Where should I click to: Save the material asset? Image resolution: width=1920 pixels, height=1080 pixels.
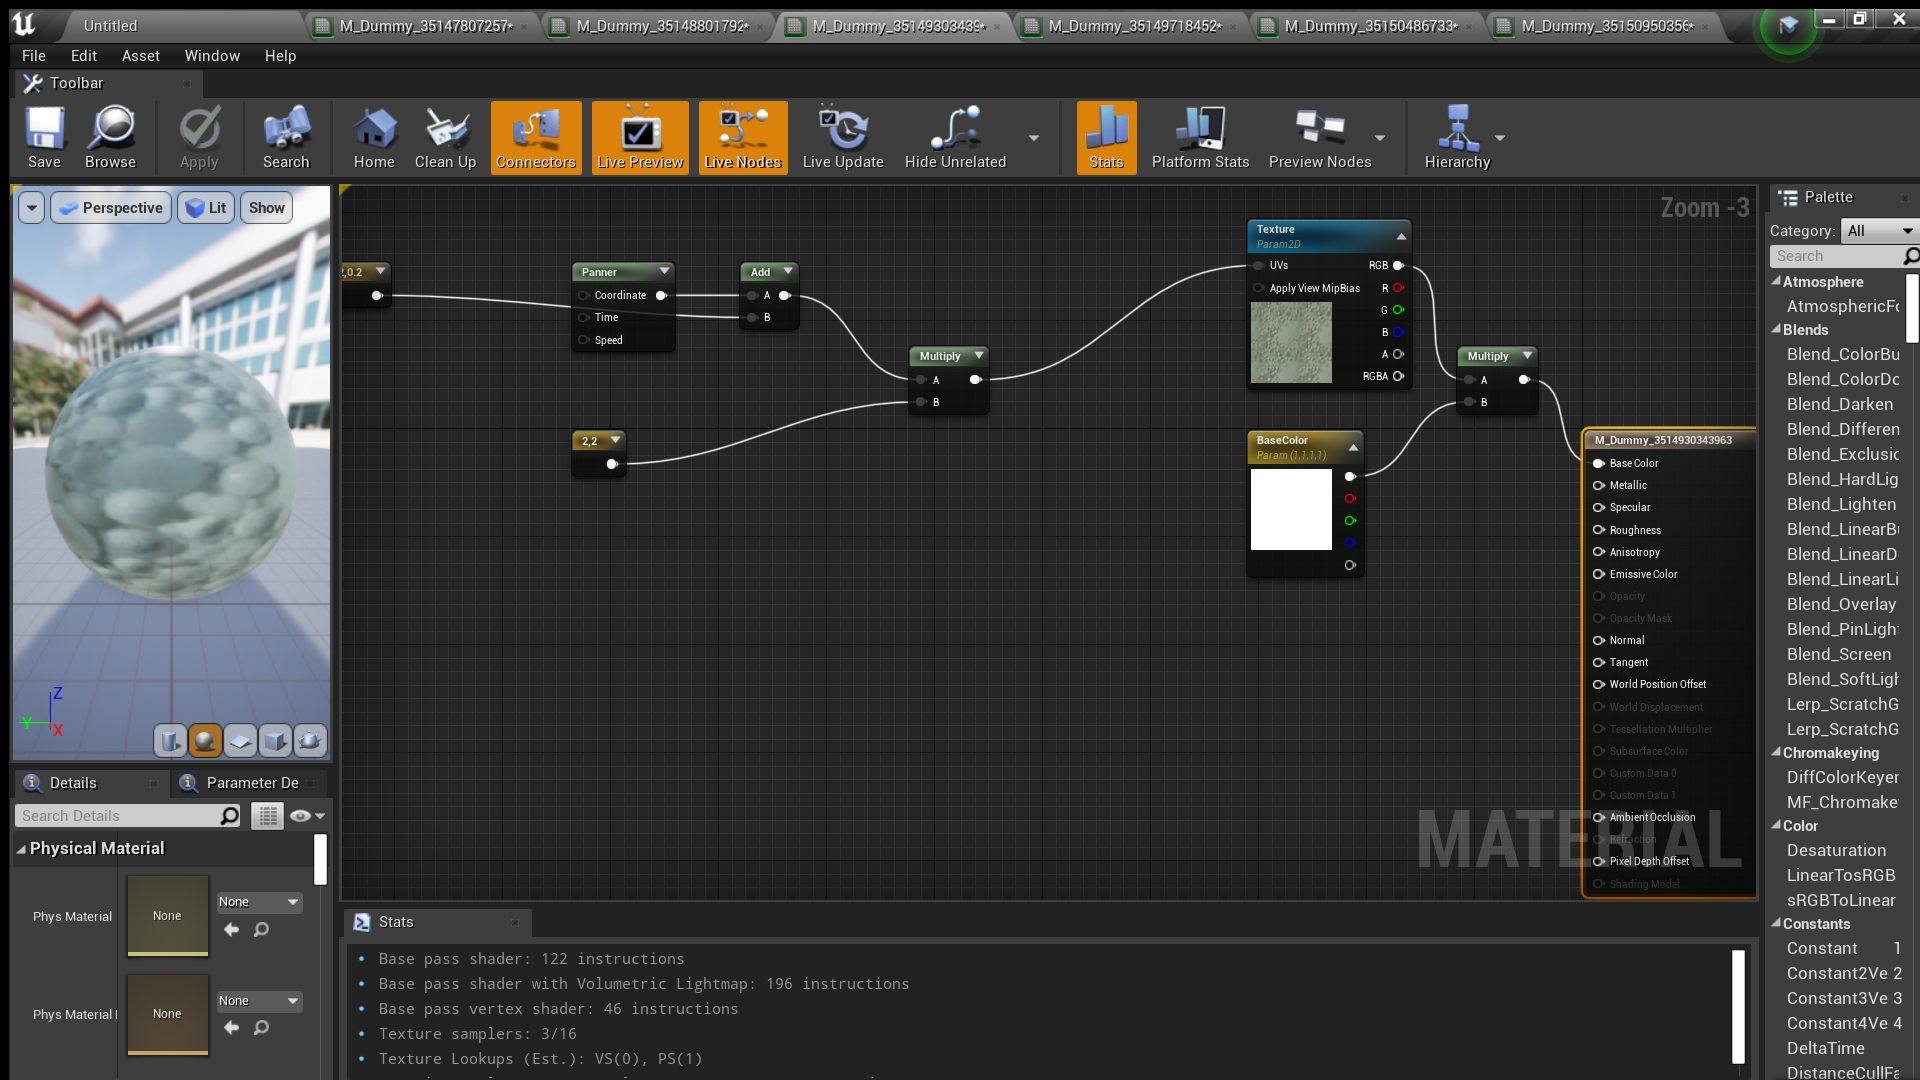pyautogui.click(x=44, y=137)
